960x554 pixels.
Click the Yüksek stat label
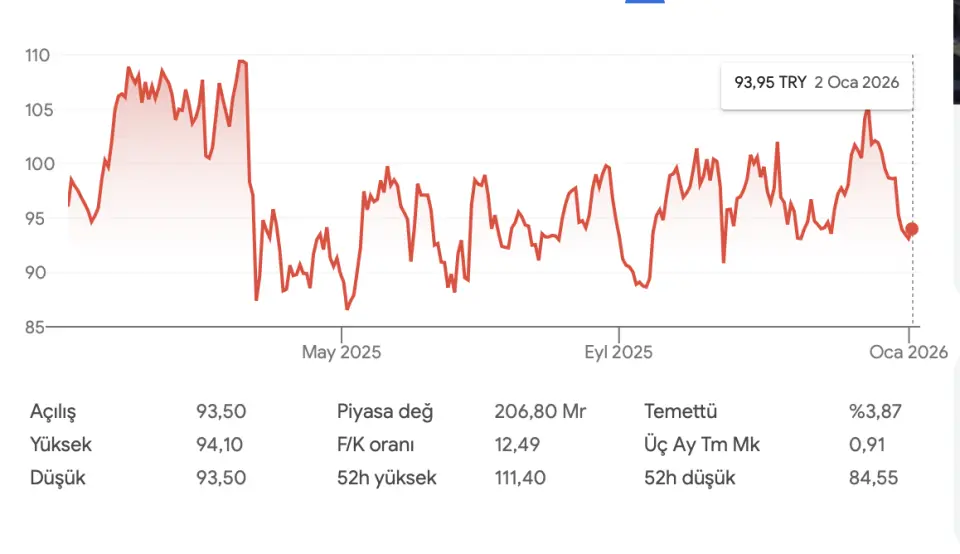click(x=61, y=445)
